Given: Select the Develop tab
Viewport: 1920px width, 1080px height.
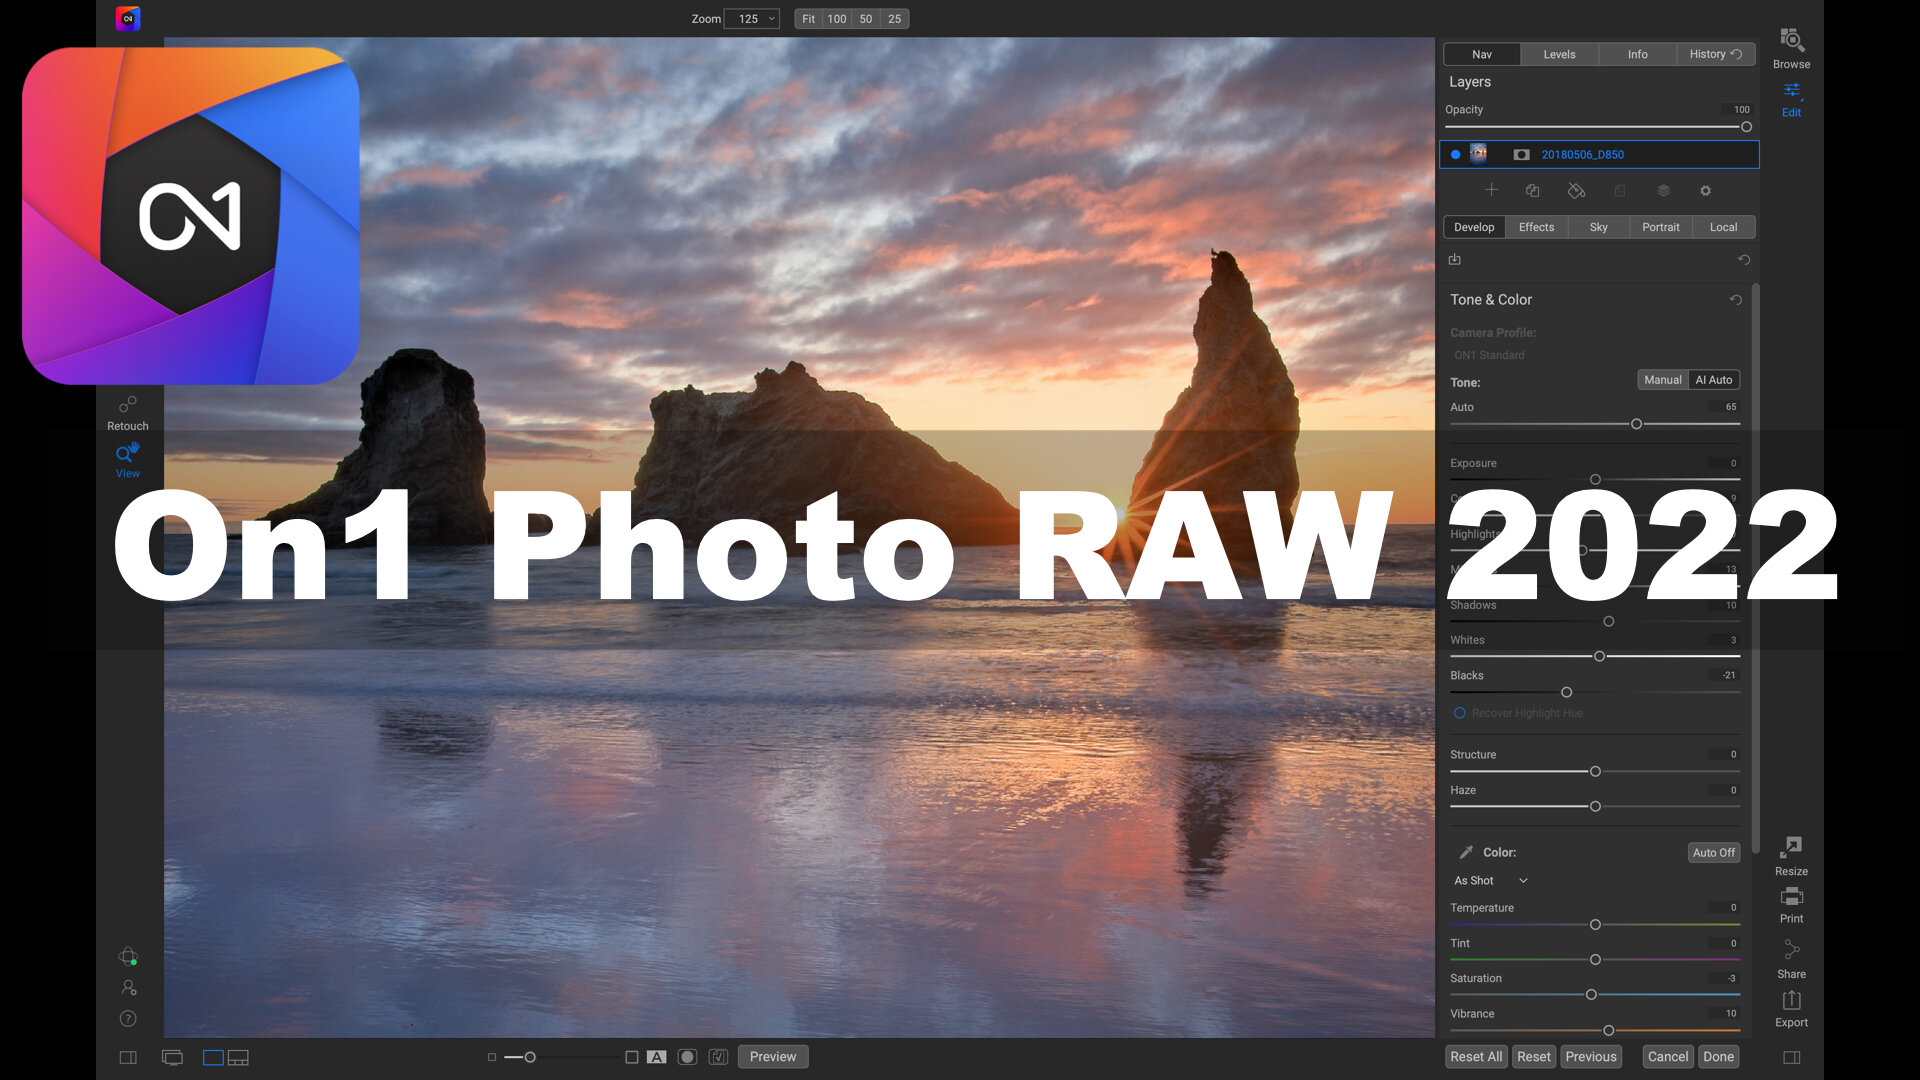Looking at the screenshot, I should tap(1474, 227).
